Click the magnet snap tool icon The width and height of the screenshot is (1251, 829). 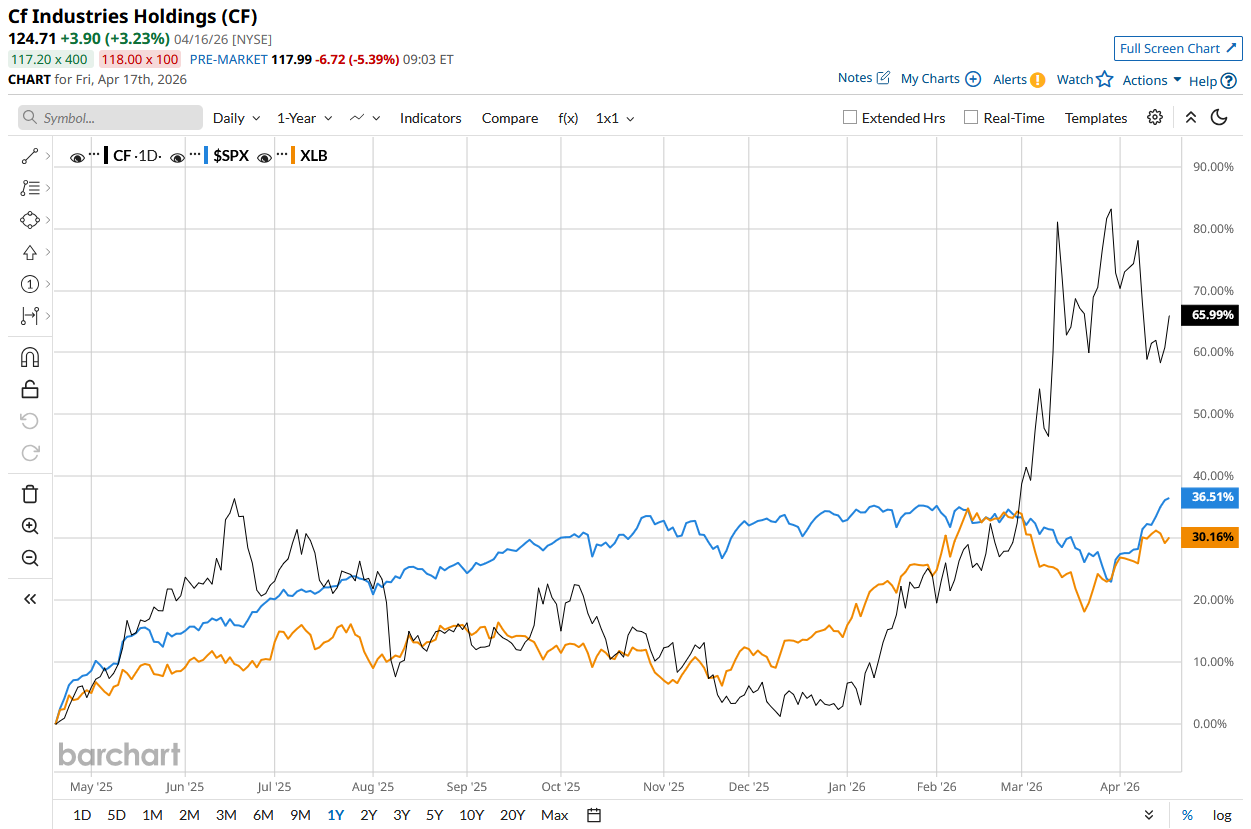[x=30, y=357]
